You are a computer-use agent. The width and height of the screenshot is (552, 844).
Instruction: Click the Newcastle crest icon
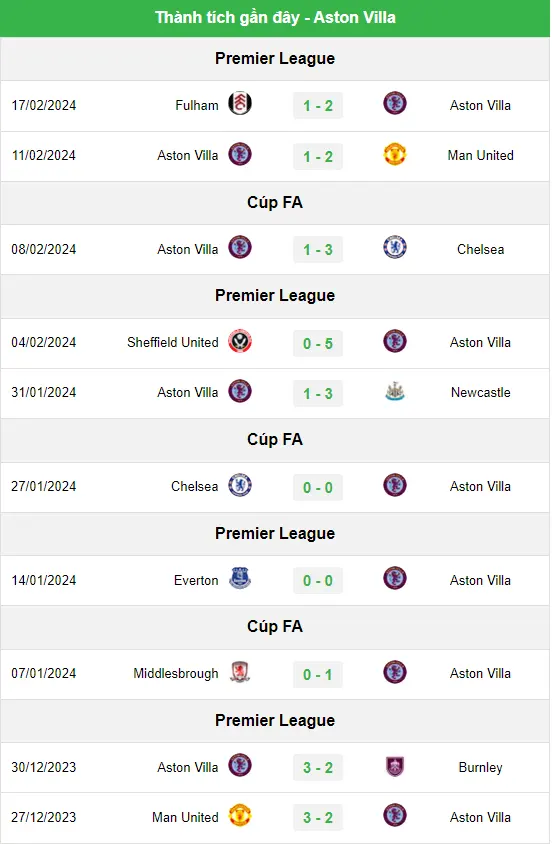pos(394,391)
